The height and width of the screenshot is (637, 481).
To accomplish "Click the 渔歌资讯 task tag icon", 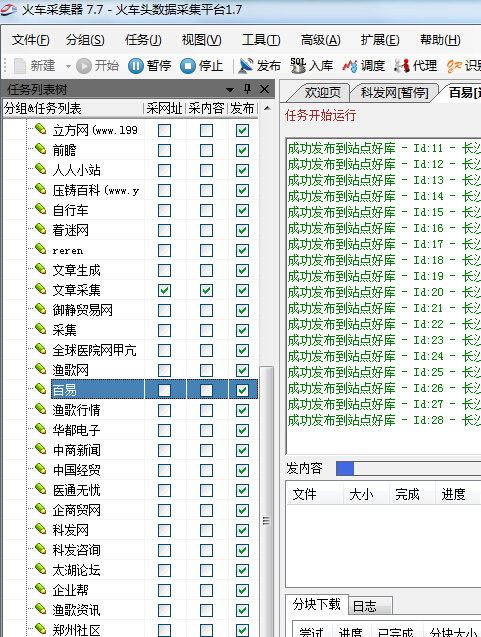I will coord(41,609).
